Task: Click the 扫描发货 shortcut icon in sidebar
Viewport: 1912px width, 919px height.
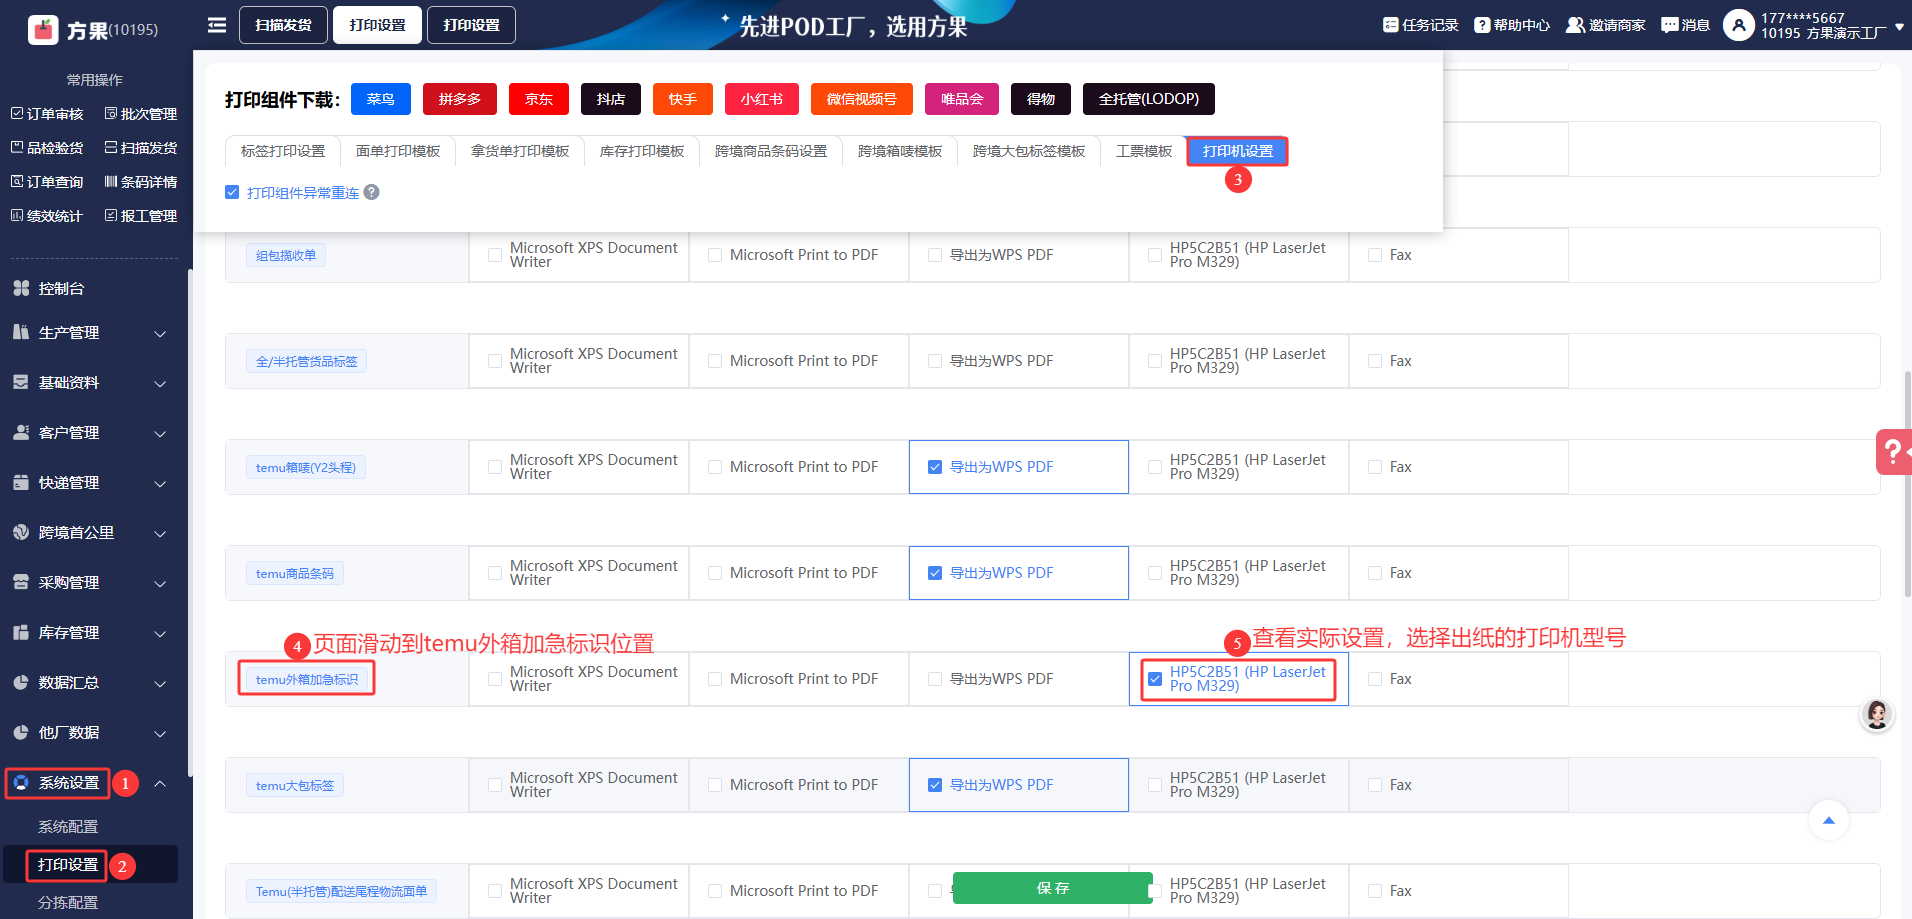Action: tap(111, 148)
